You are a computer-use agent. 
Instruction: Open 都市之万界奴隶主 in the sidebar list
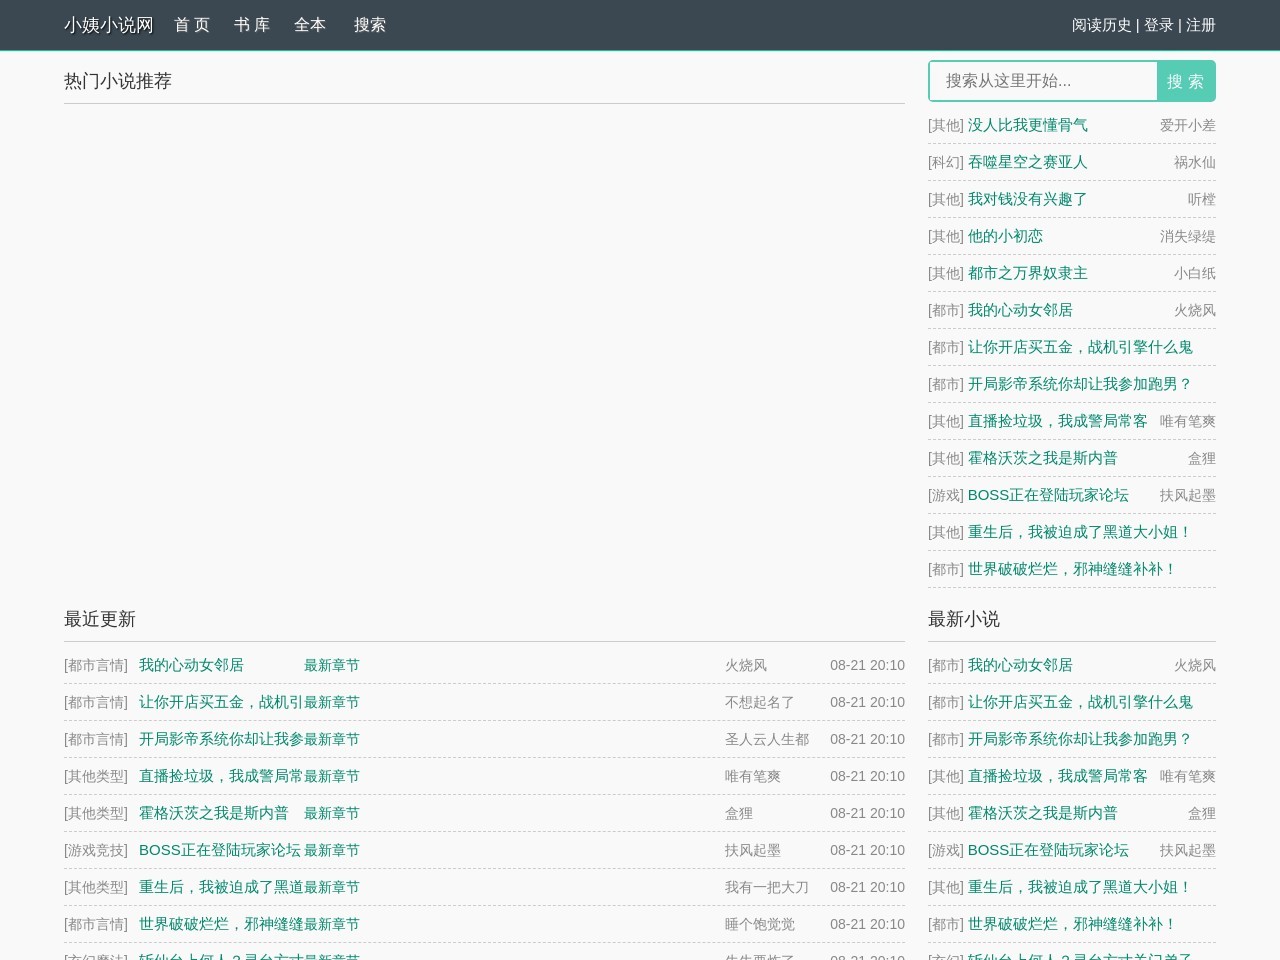(1027, 273)
